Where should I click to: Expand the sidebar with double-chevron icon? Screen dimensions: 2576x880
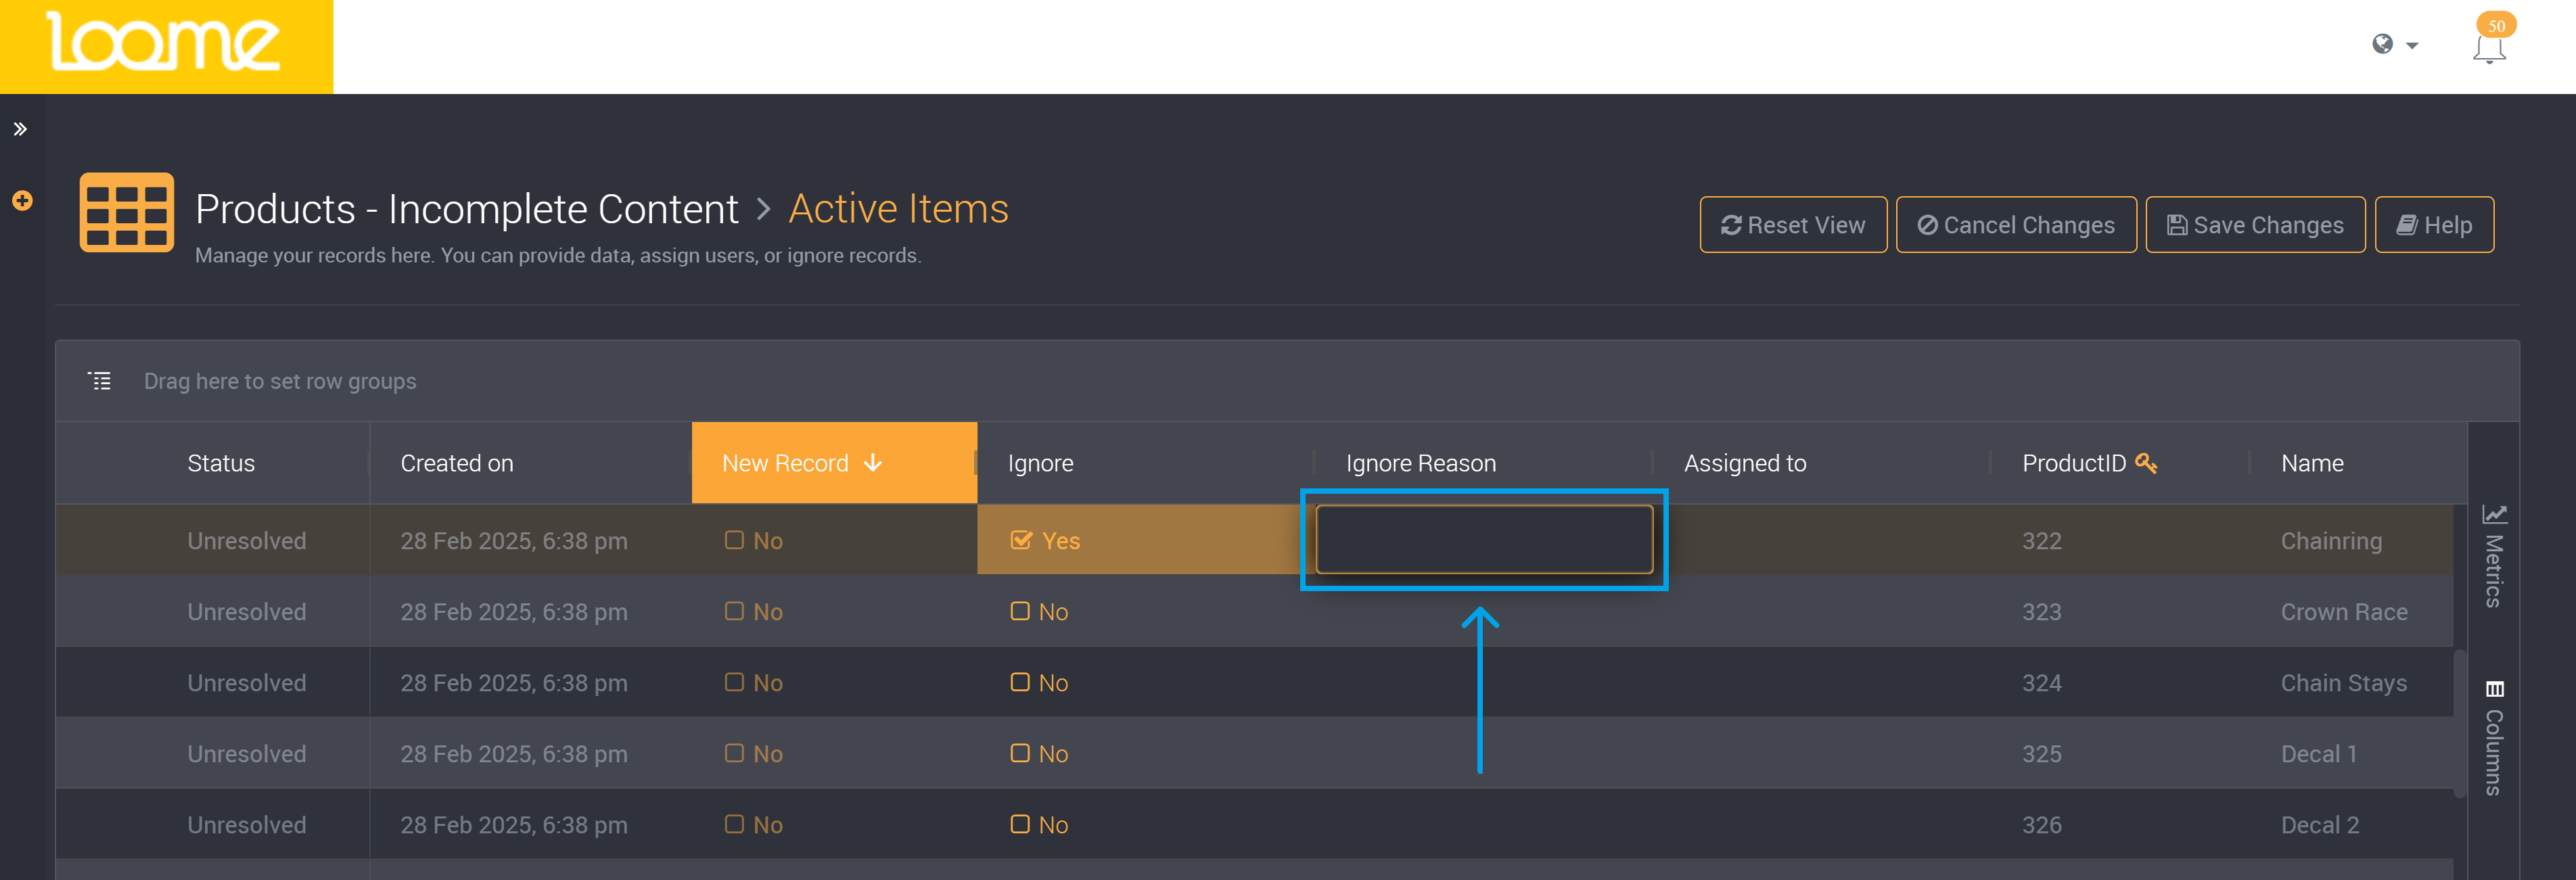tap(20, 129)
